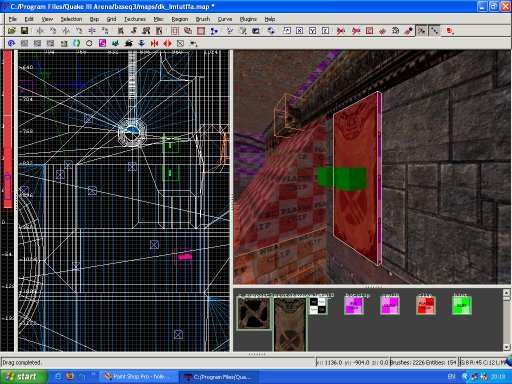This screenshot has height=384, width=512.
Task: Toggle the Scale X axis lock button
Action: click(300, 31)
